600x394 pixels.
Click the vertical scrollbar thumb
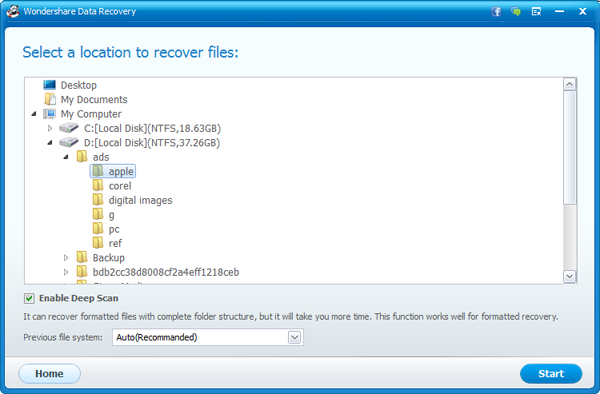569,147
